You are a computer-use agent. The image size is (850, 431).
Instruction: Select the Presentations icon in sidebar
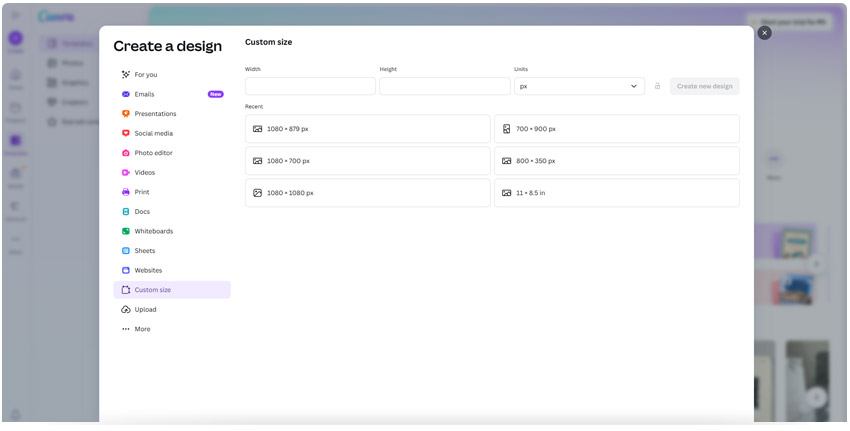(126, 114)
